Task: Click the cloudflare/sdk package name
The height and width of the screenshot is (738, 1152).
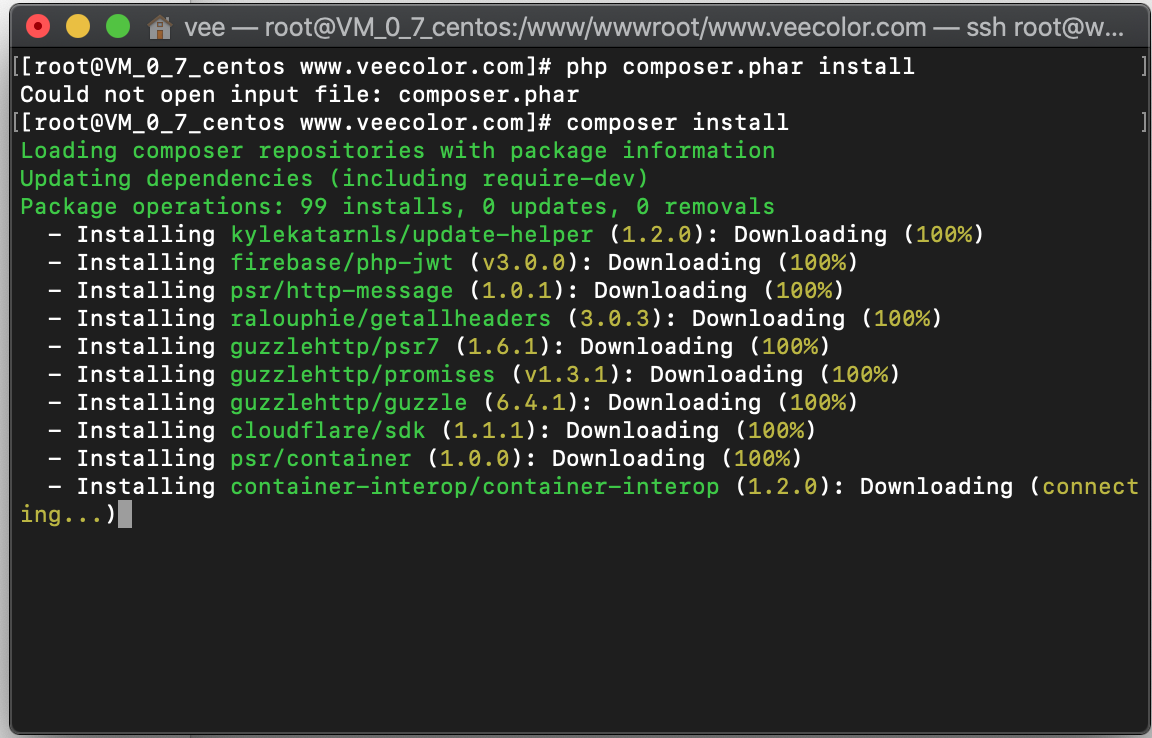Action: 328,430
